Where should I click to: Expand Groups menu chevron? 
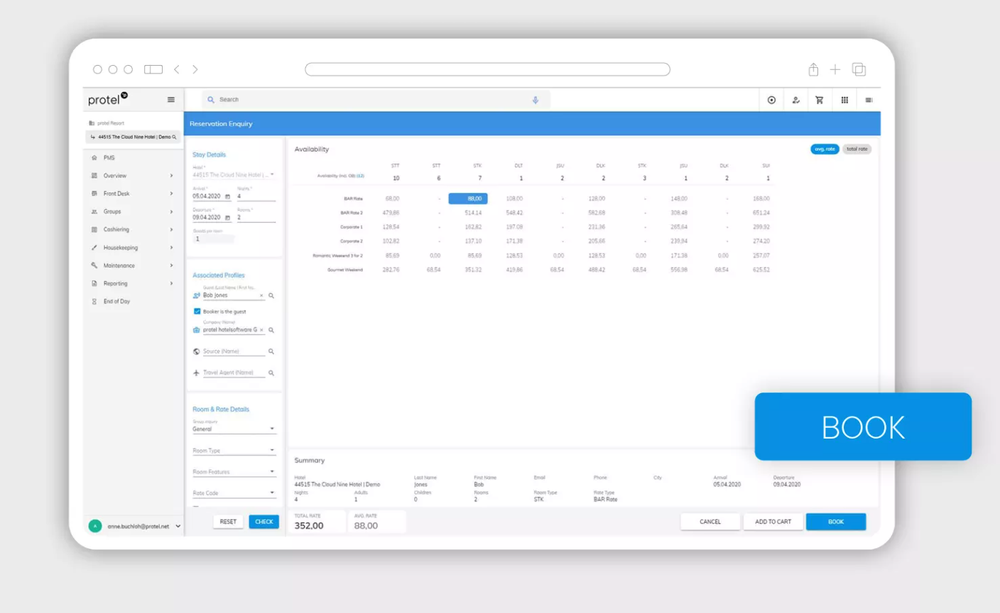172,212
